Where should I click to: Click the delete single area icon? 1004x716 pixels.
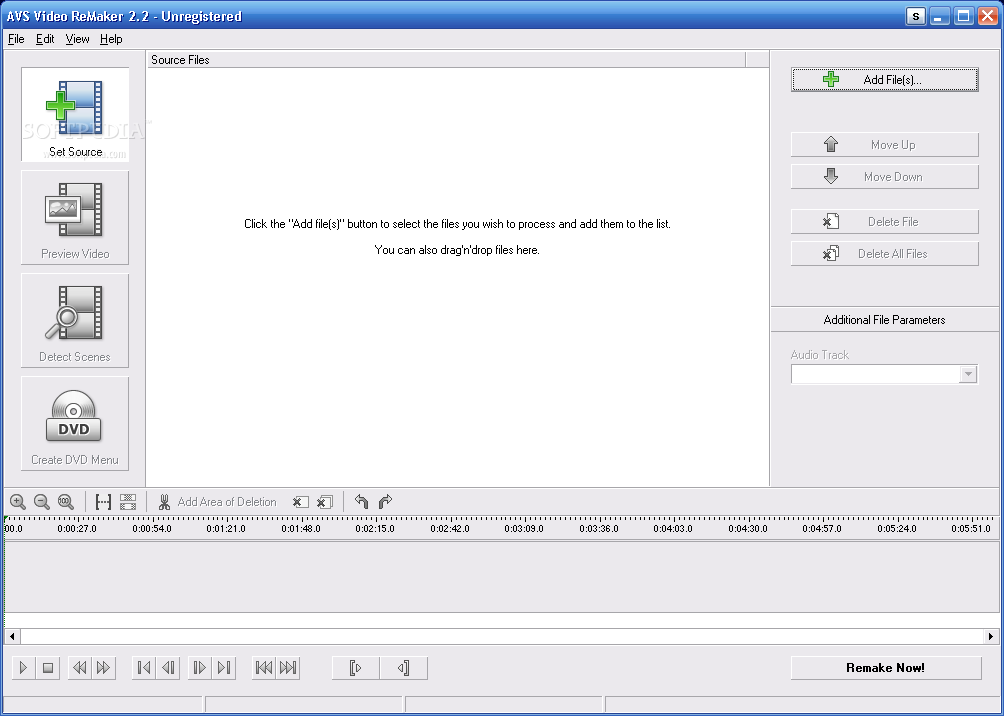pos(300,501)
